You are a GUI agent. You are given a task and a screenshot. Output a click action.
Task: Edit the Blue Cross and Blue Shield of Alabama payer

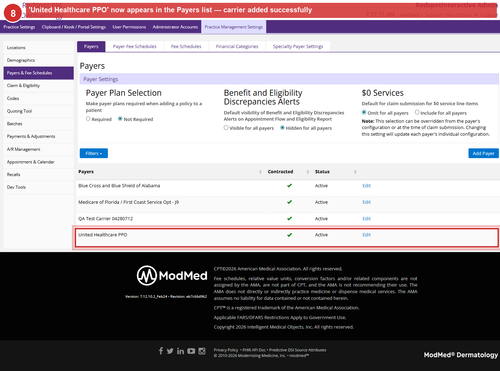(x=366, y=186)
